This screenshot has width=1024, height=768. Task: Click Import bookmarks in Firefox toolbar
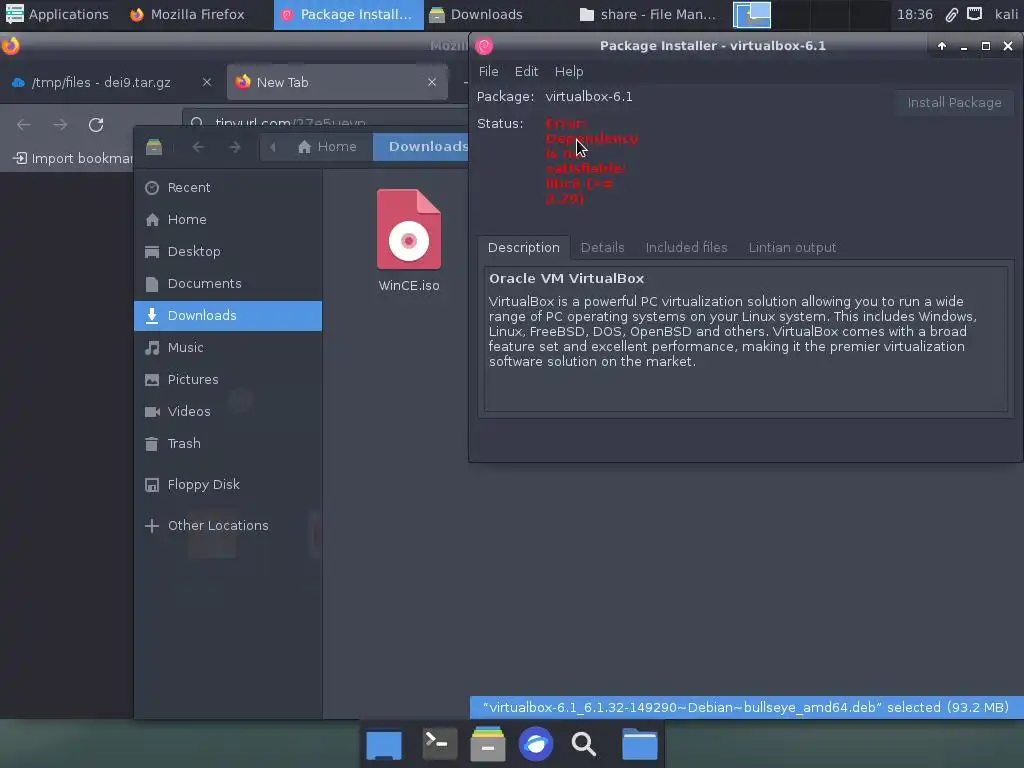point(72,159)
